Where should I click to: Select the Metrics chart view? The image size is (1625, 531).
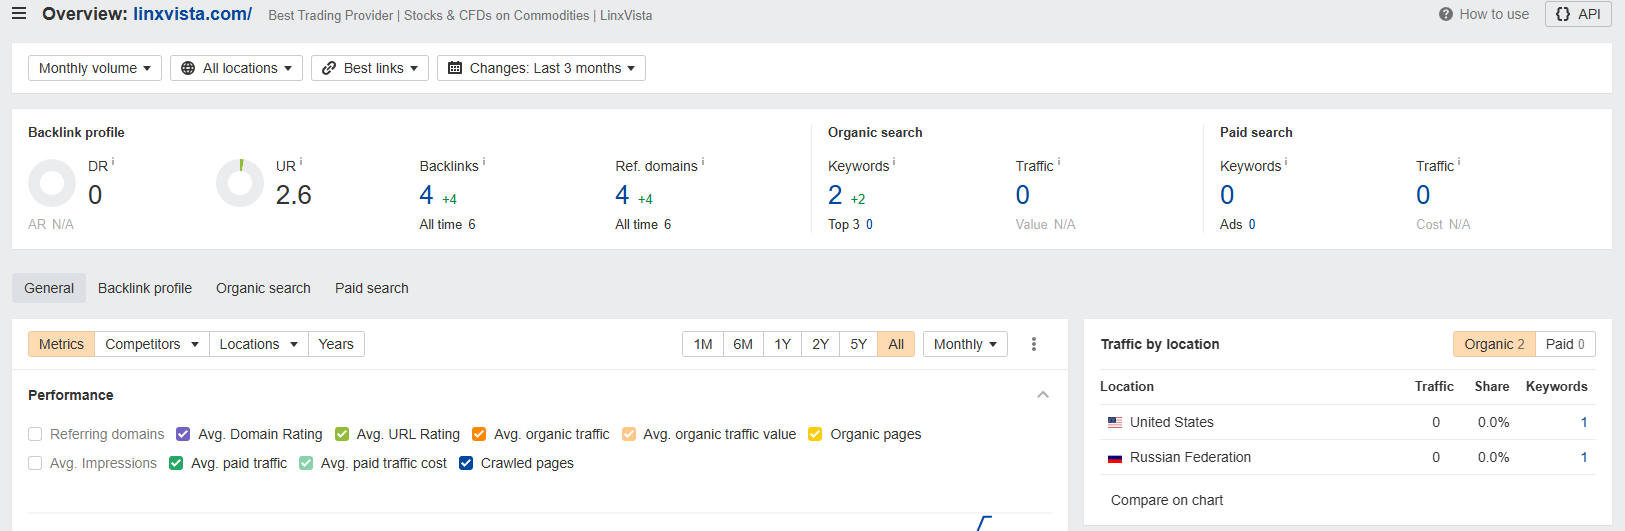tap(61, 344)
